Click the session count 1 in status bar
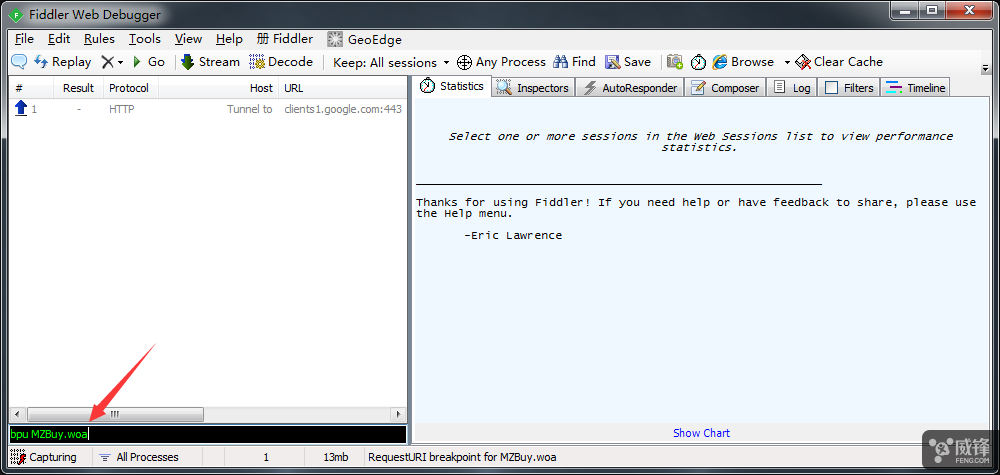 point(265,457)
